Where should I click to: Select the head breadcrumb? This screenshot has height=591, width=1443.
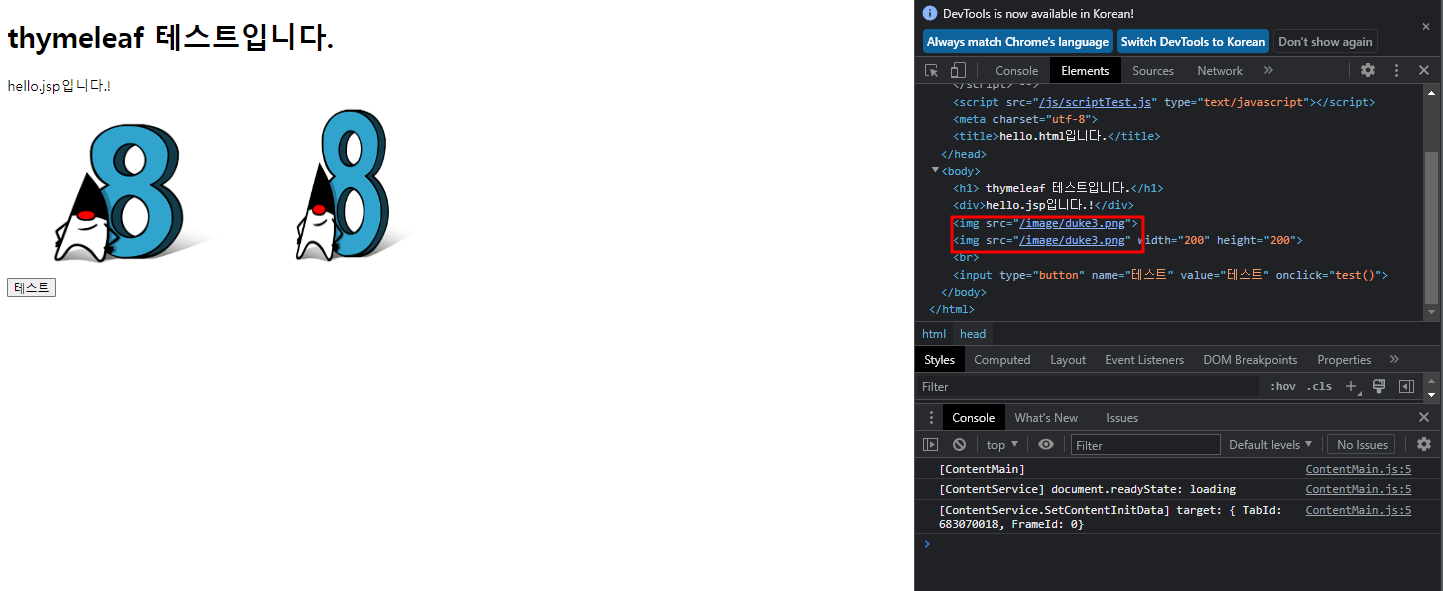[973, 334]
